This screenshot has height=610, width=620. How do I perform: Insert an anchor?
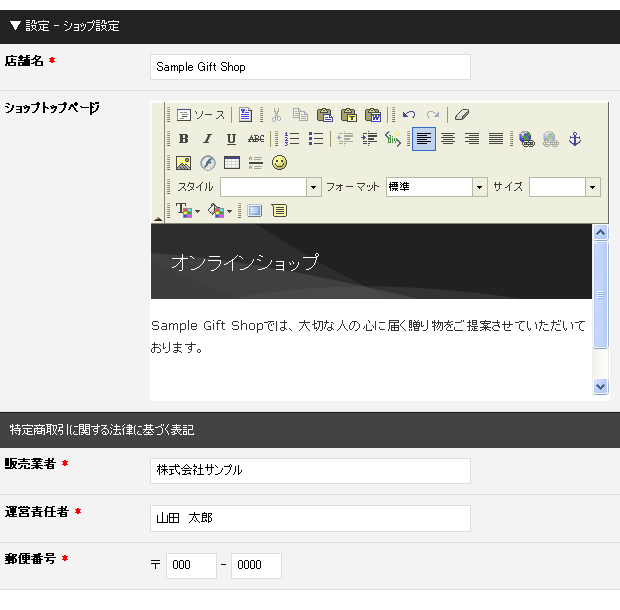(575, 139)
